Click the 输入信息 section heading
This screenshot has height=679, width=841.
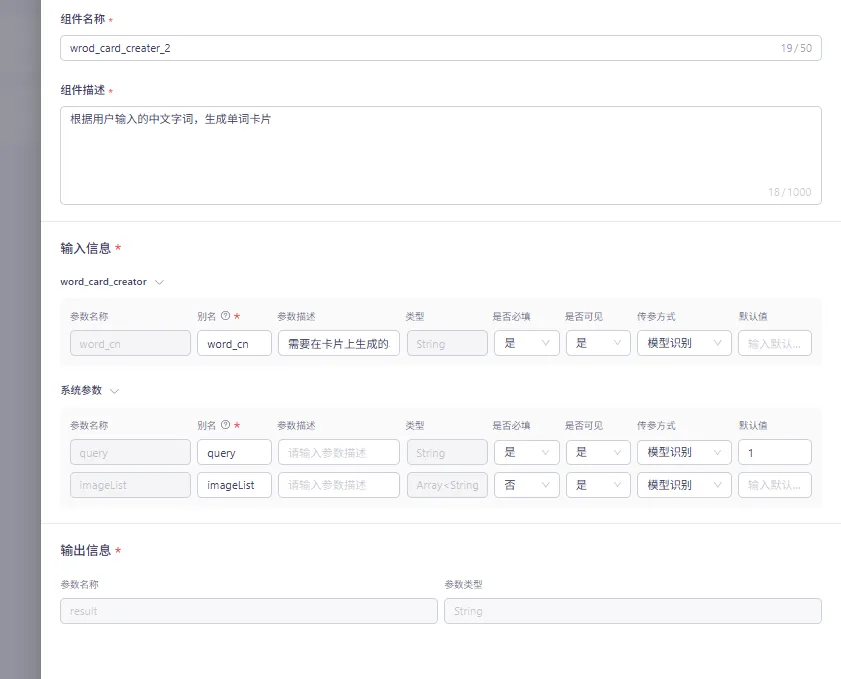pyautogui.click(x=86, y=248)
